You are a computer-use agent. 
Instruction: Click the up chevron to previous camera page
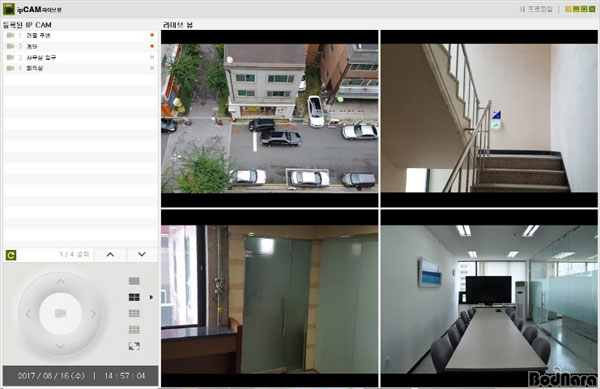point(110,255)
